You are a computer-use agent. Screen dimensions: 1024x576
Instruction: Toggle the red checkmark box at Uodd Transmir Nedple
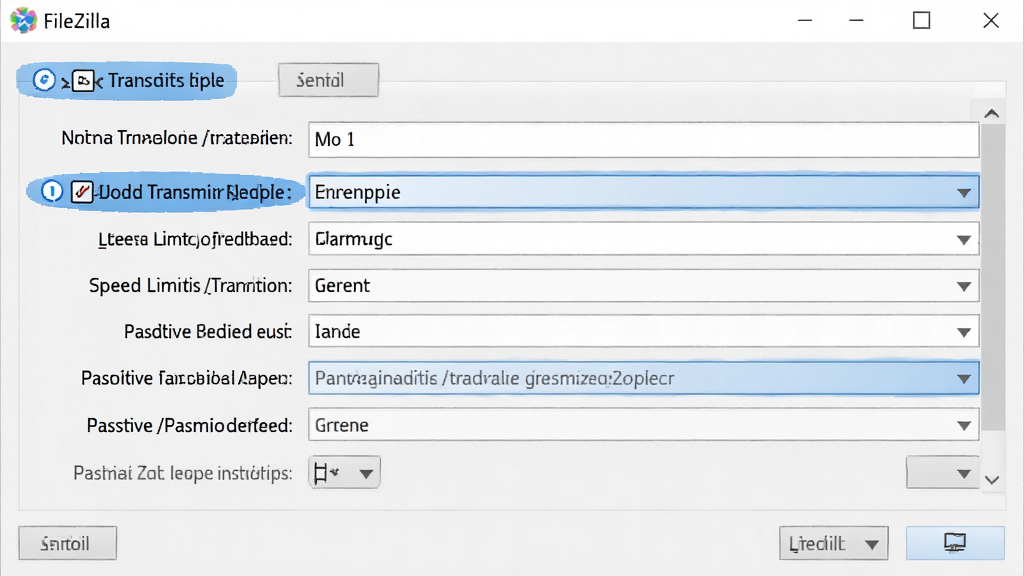click(82, 191)
